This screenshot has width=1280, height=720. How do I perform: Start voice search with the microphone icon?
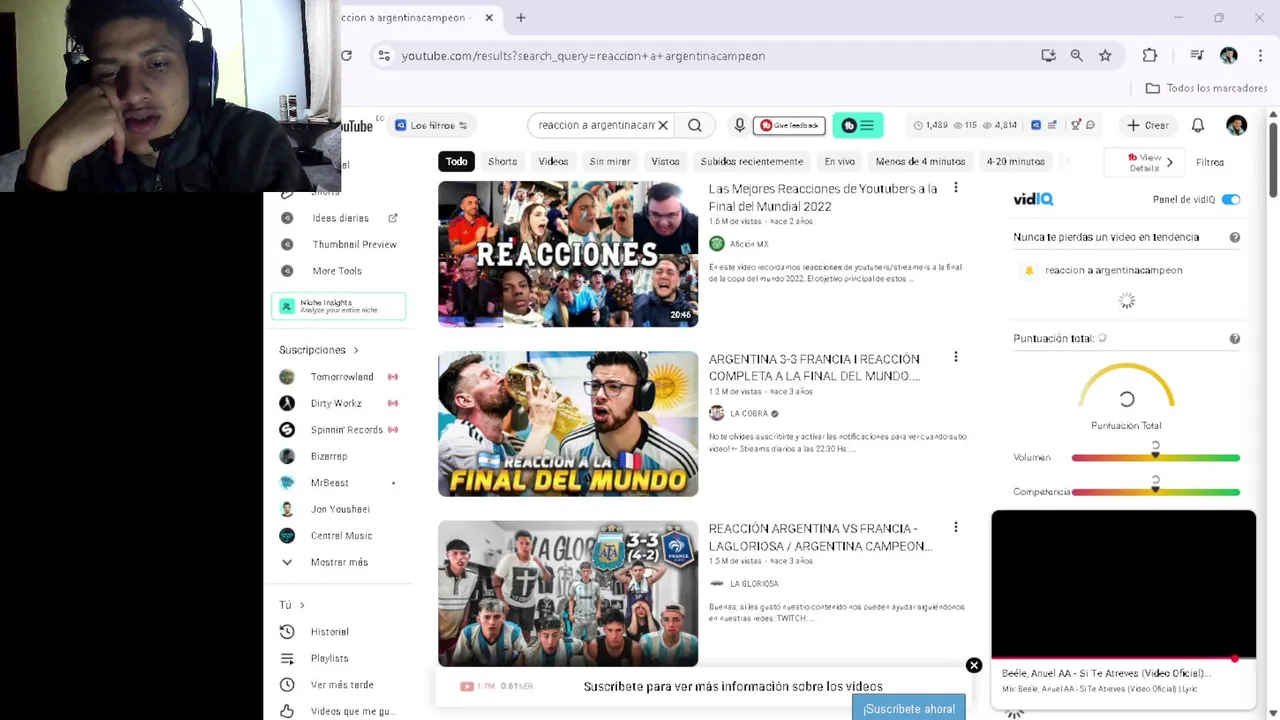[739, 125]
